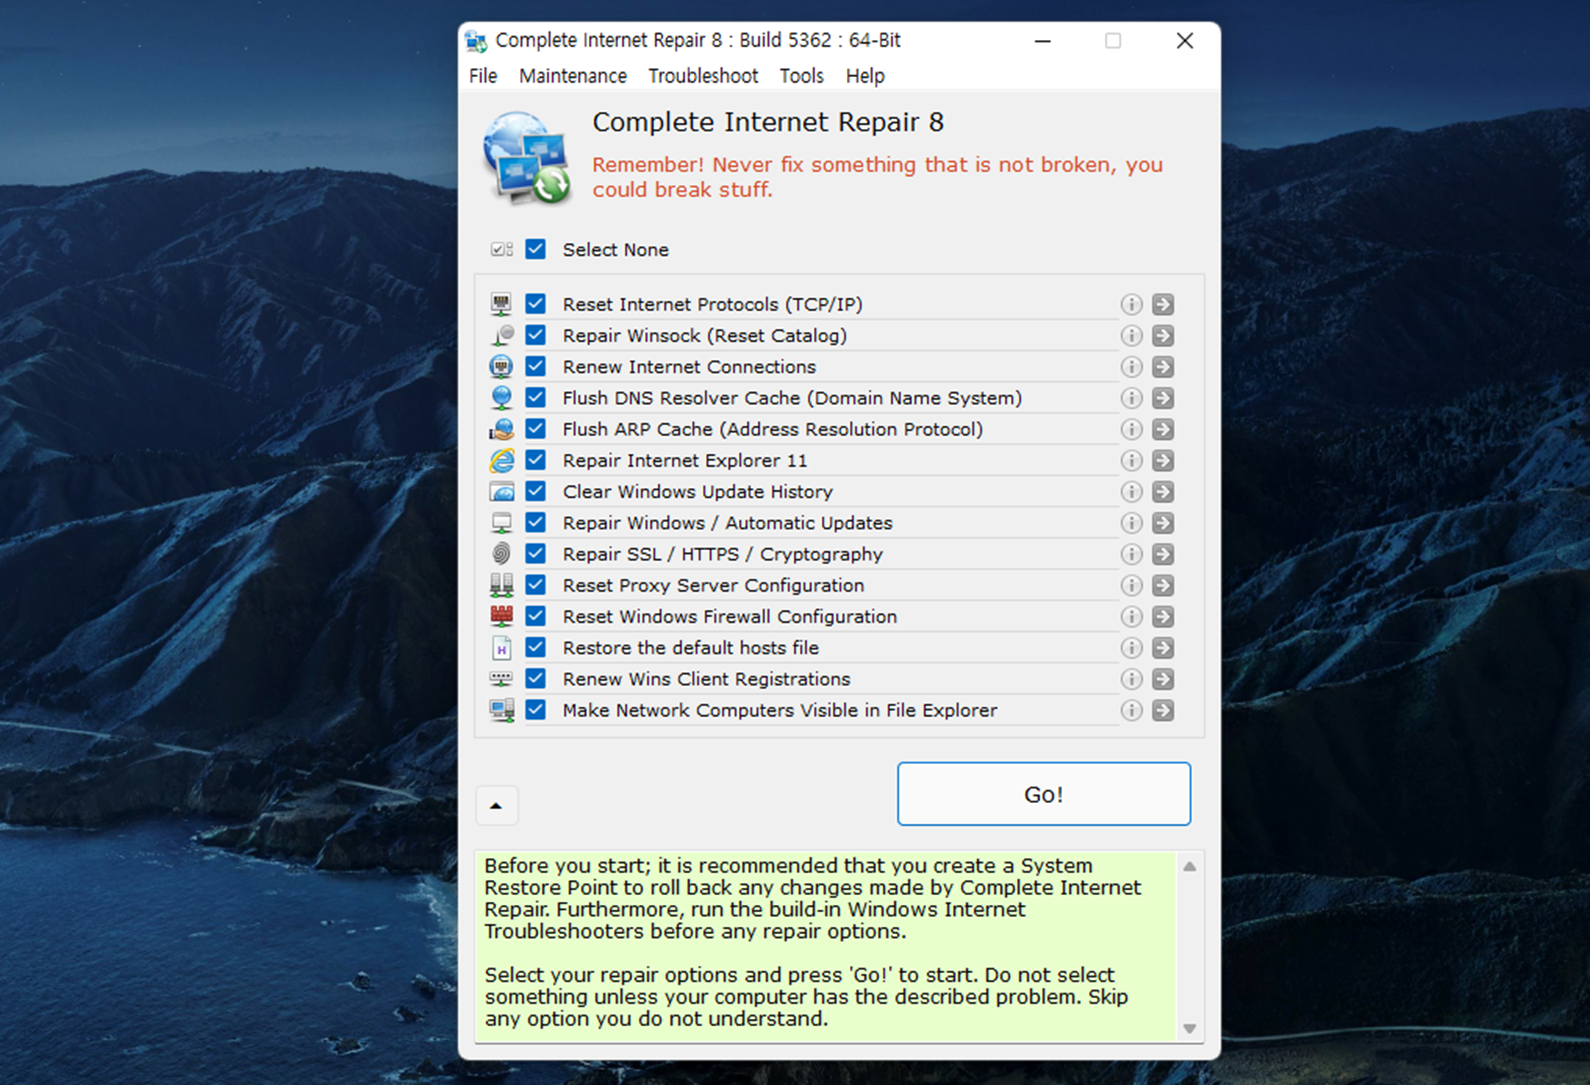Uncheck Restore the default hosts file
This screenshot has height=1085, width=1590.
536,647
